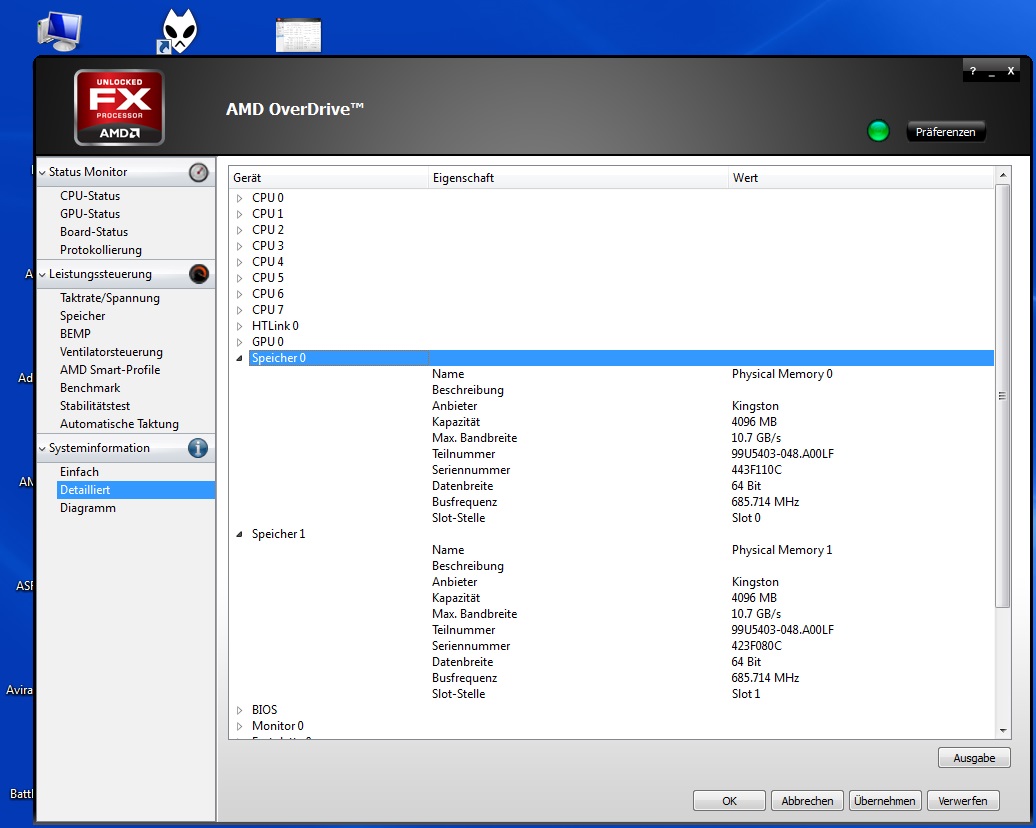
Task: Open Protokollierung page
Action: pyautogui.click(x=100, y=250)
